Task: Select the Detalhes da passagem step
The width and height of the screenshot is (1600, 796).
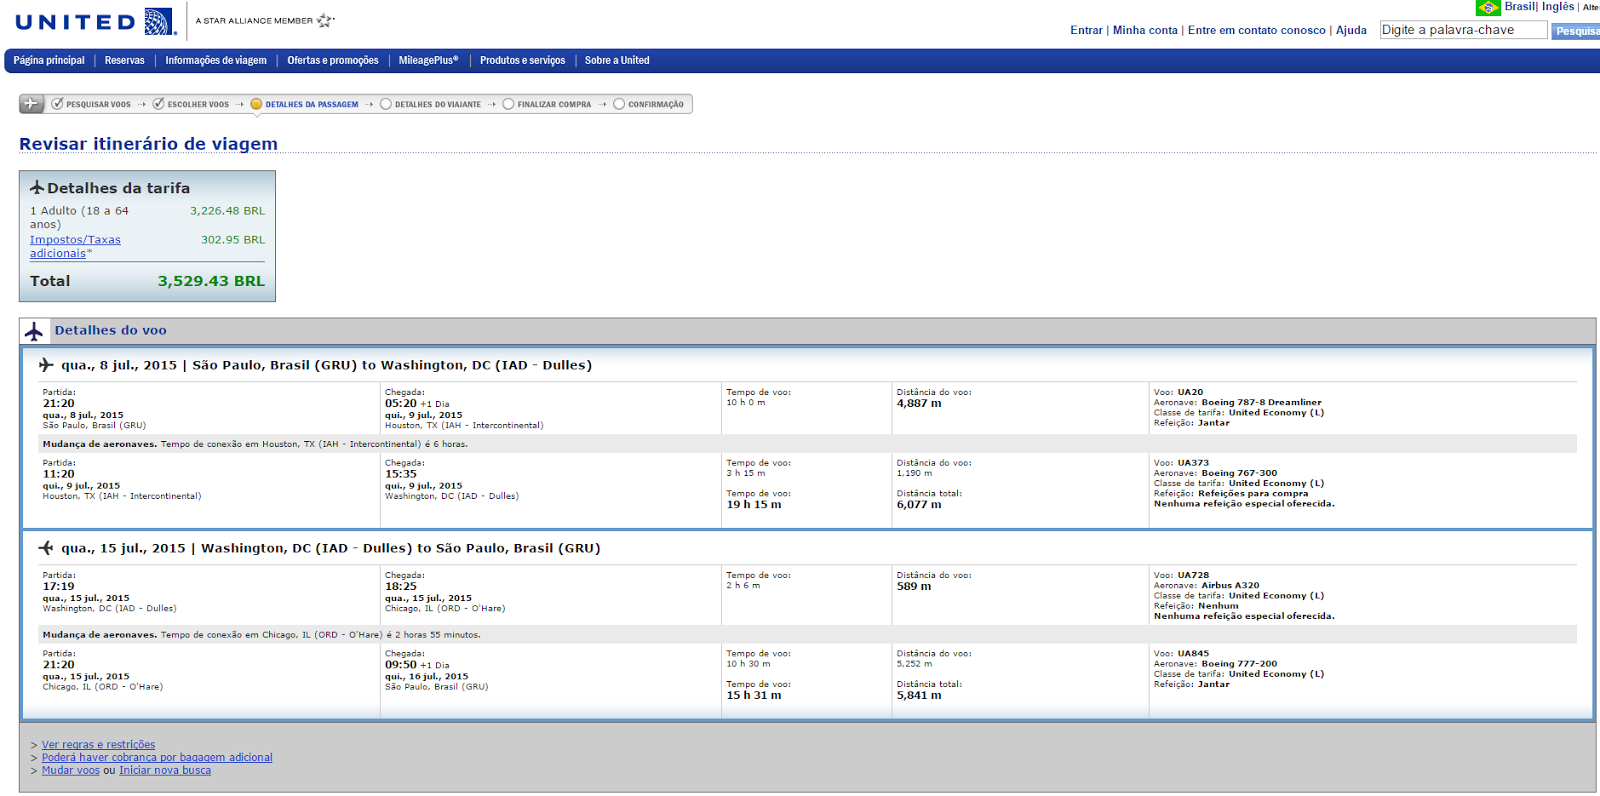Action: 304,104
